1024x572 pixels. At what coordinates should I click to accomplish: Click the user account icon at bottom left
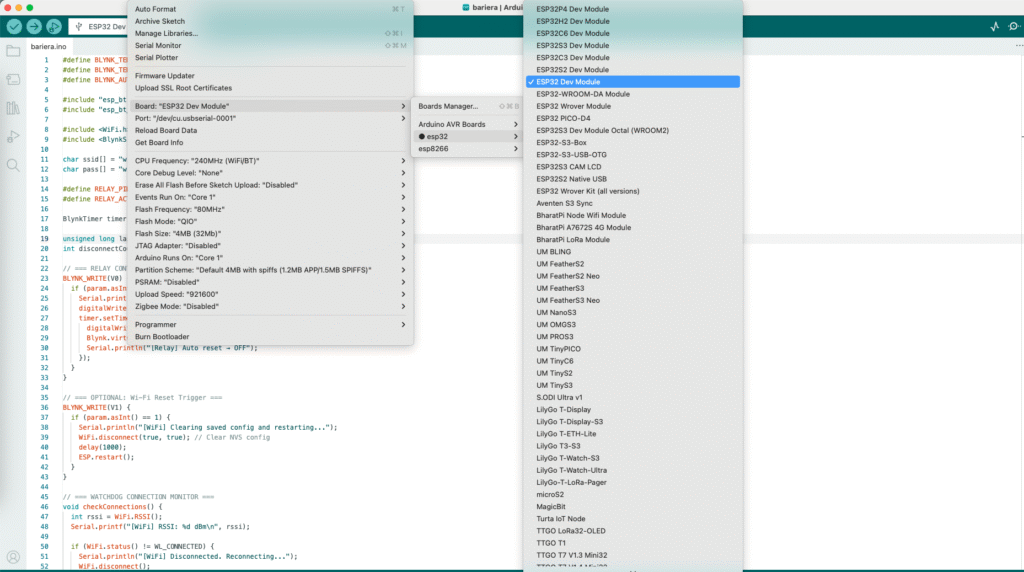(13, 557)
